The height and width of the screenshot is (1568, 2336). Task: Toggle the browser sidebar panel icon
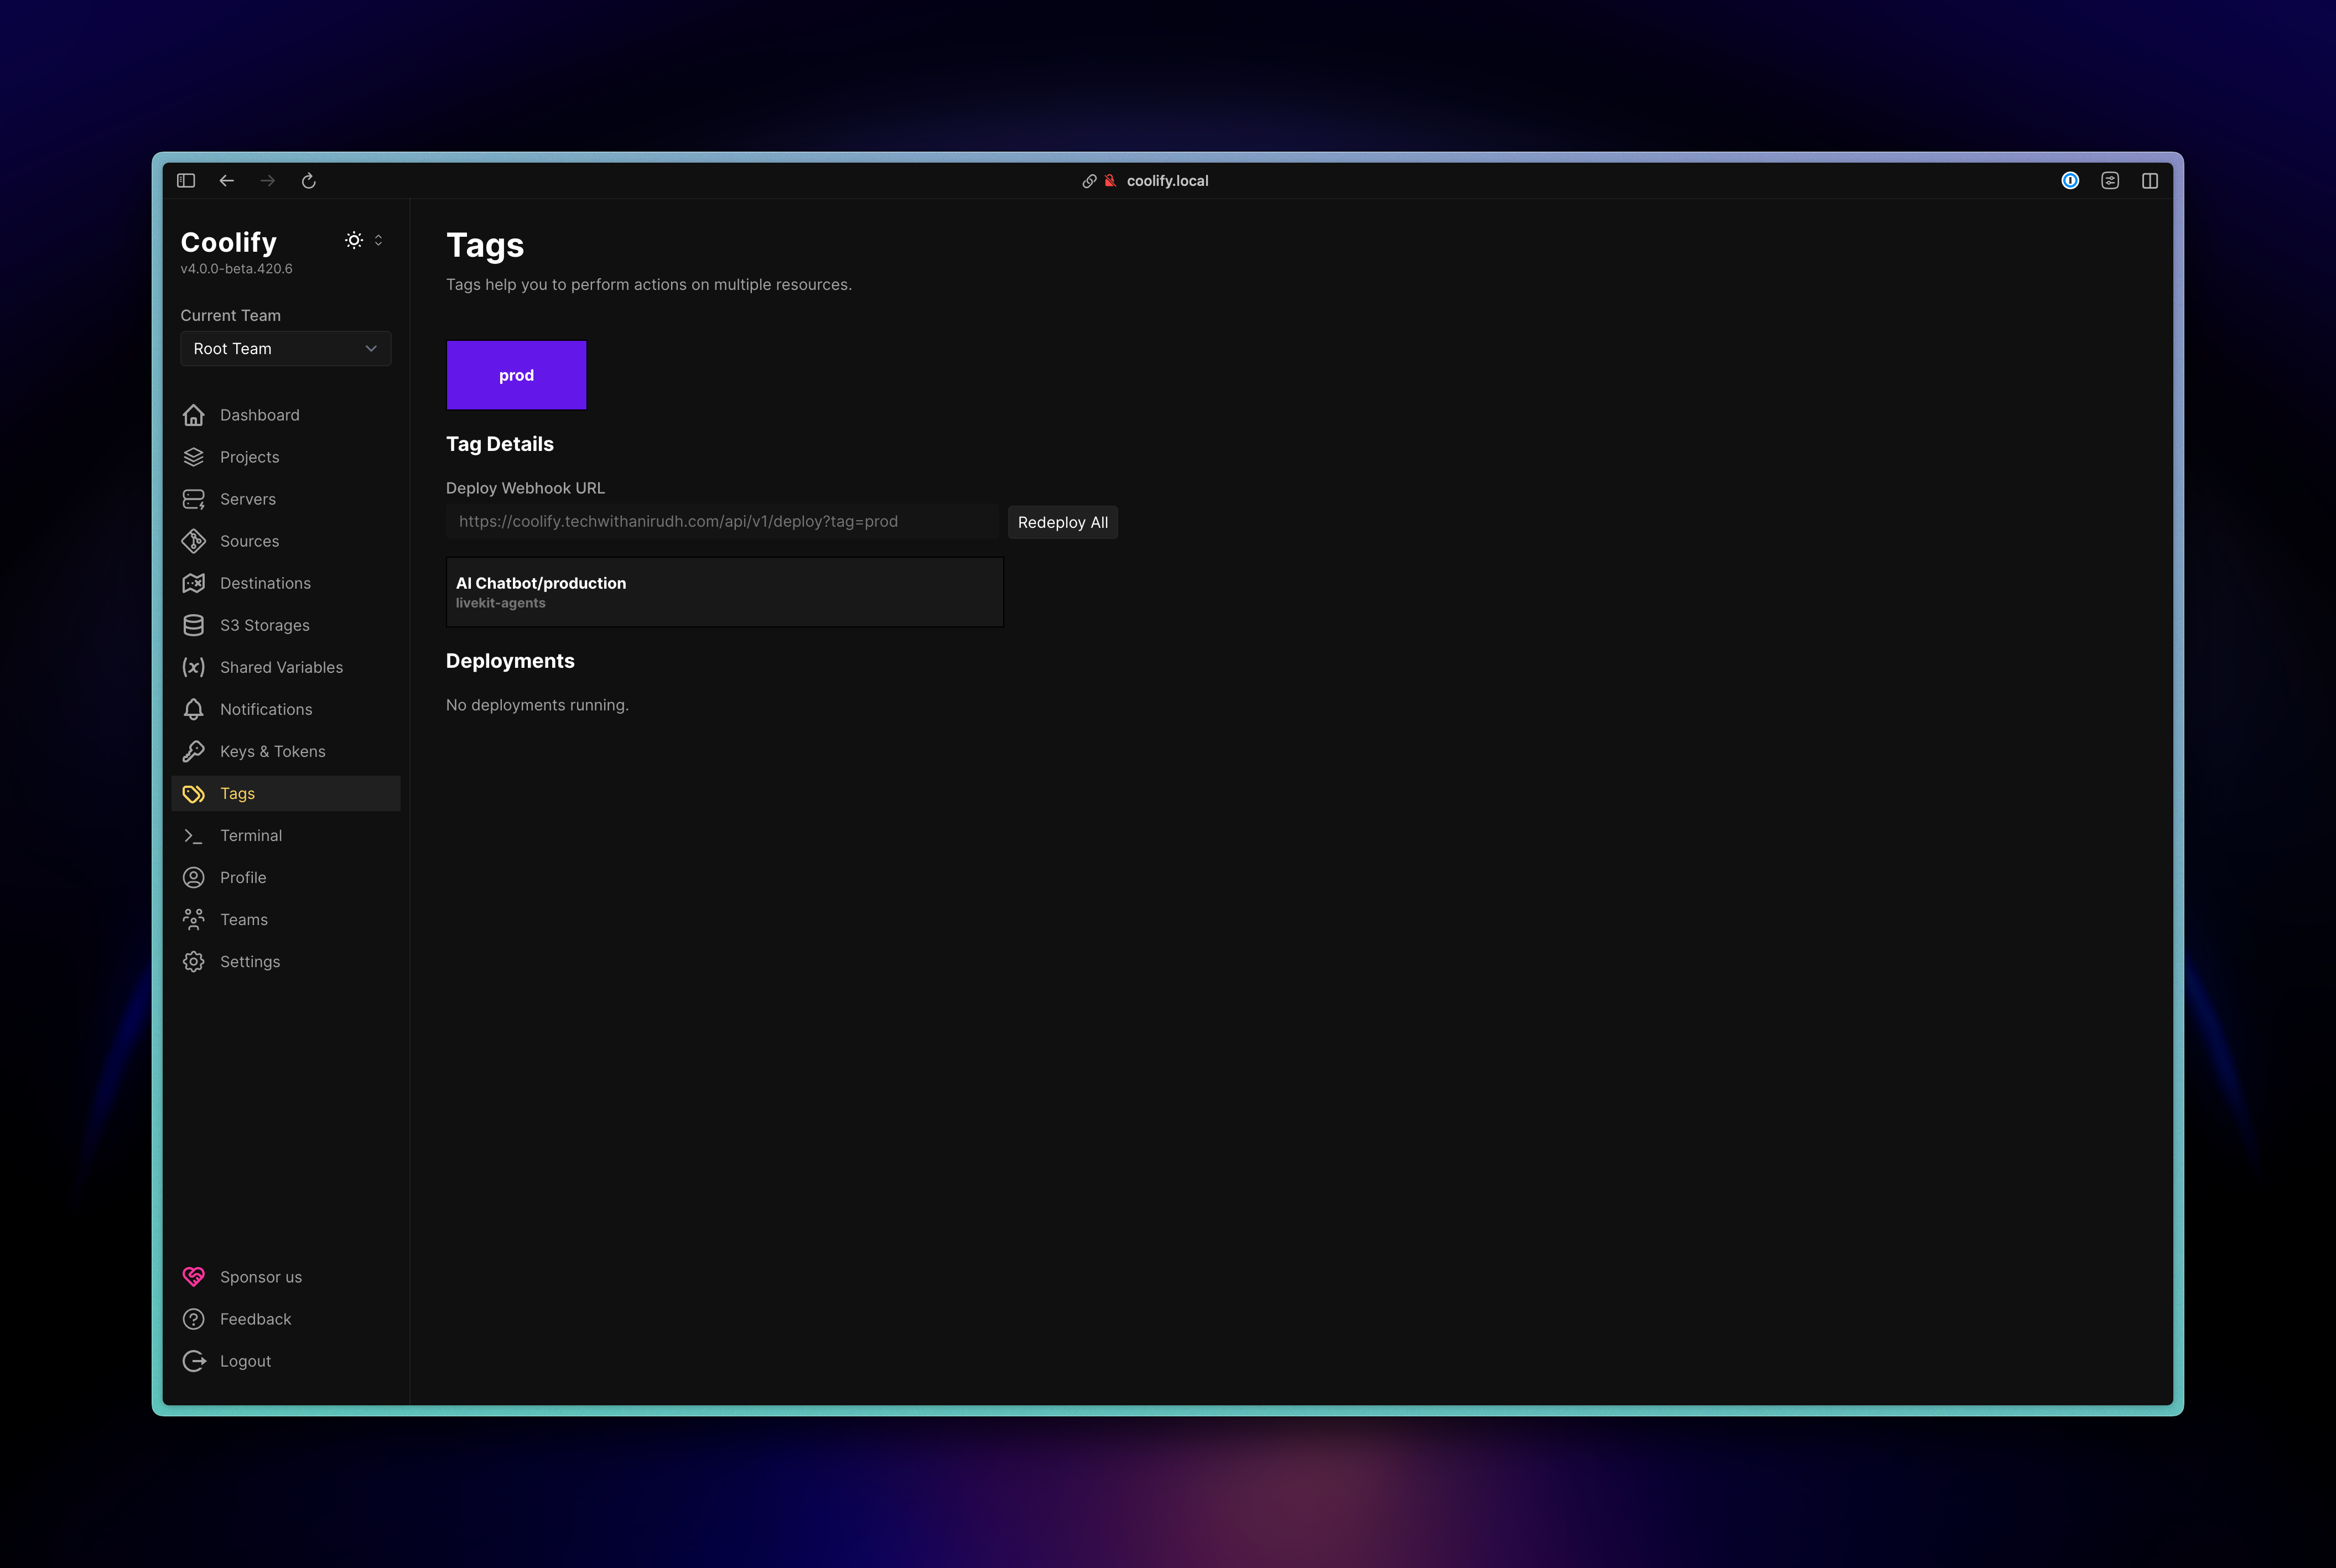[186, 181]
